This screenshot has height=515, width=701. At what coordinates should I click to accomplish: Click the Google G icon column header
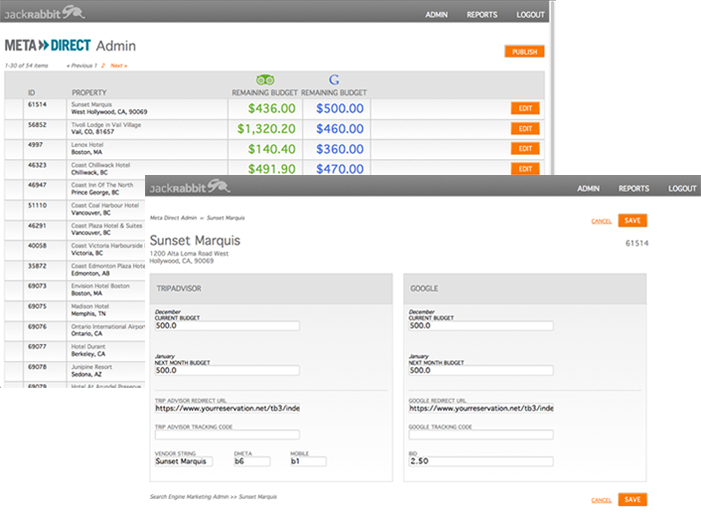pyautogui.click(x=334, y=80)
